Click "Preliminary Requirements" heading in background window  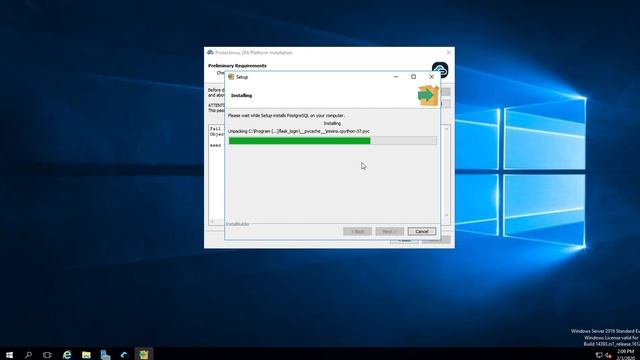pyautogui.click(x=237, y=66)
